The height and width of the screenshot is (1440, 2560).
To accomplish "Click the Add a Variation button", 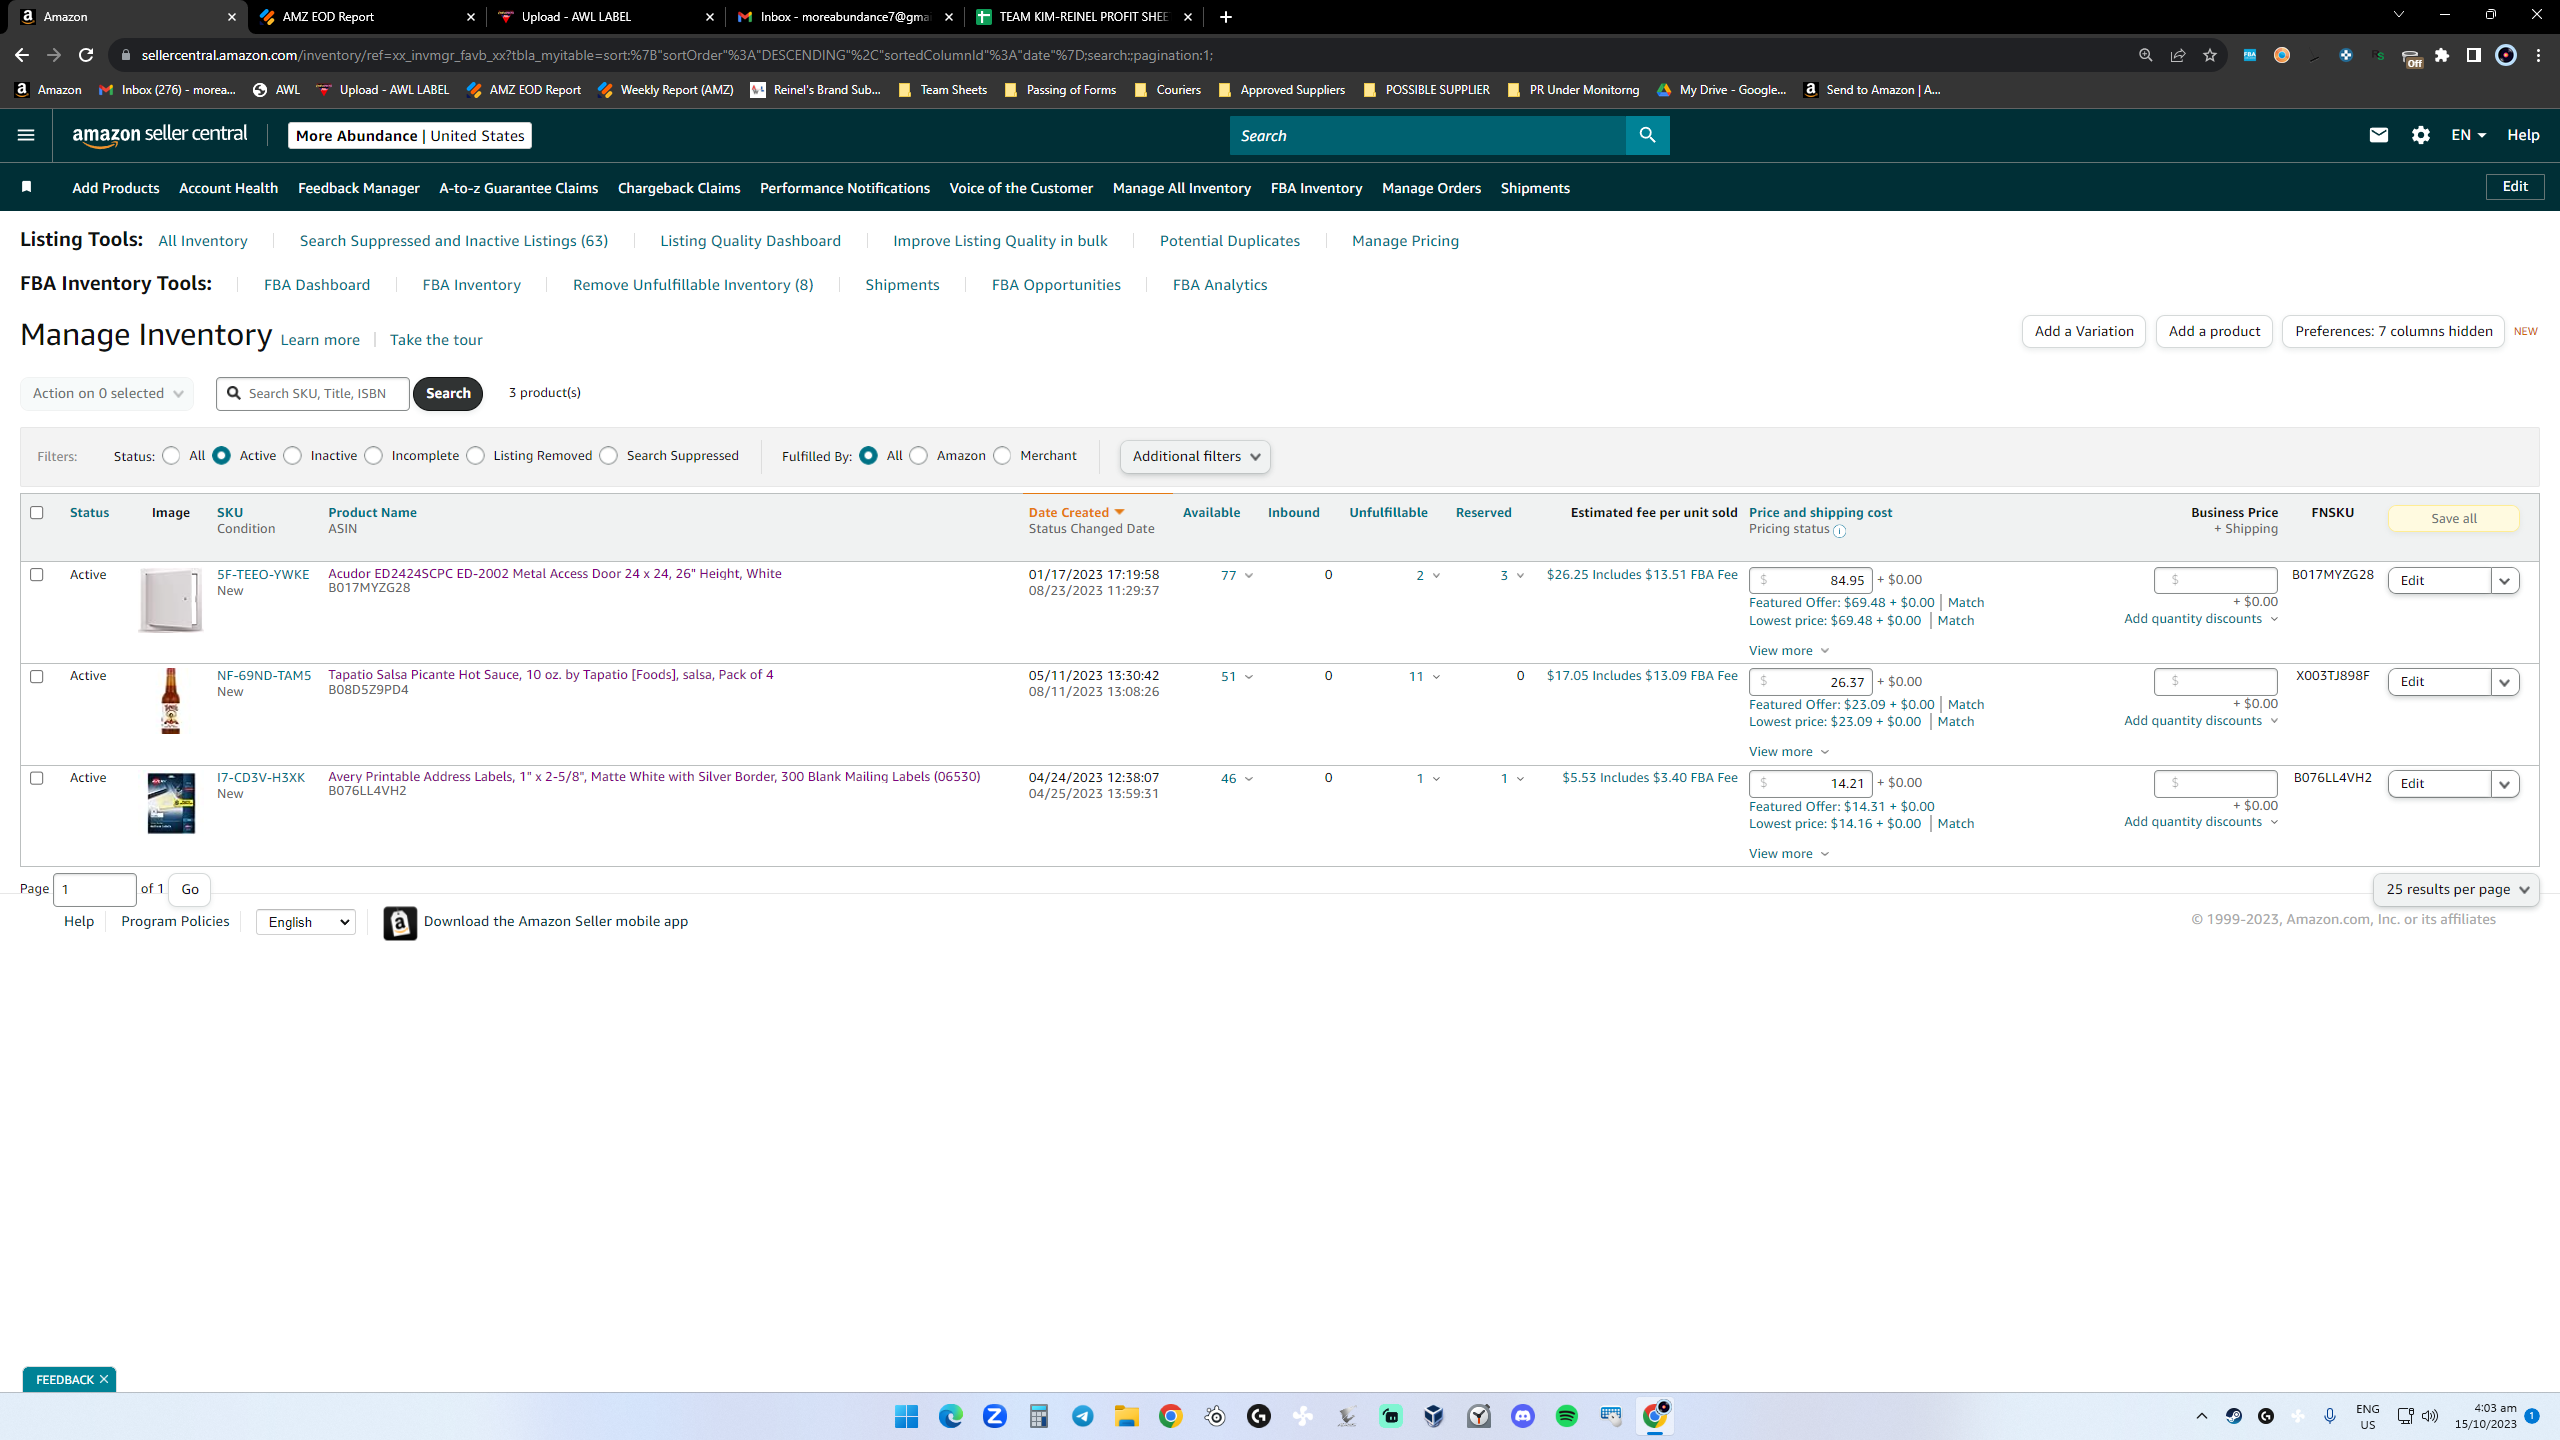I will pos(2084,331).
